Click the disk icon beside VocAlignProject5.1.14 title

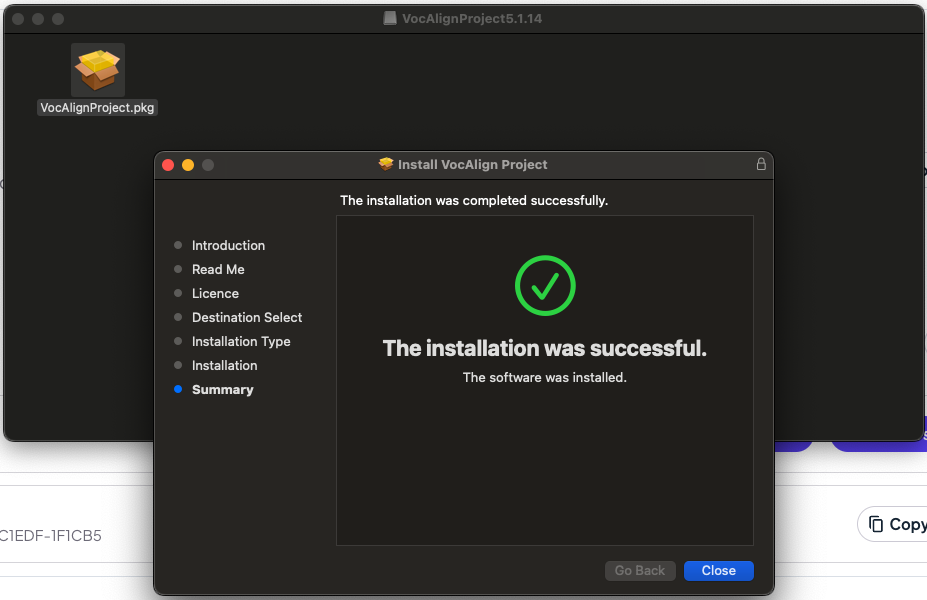pos(390,19)
